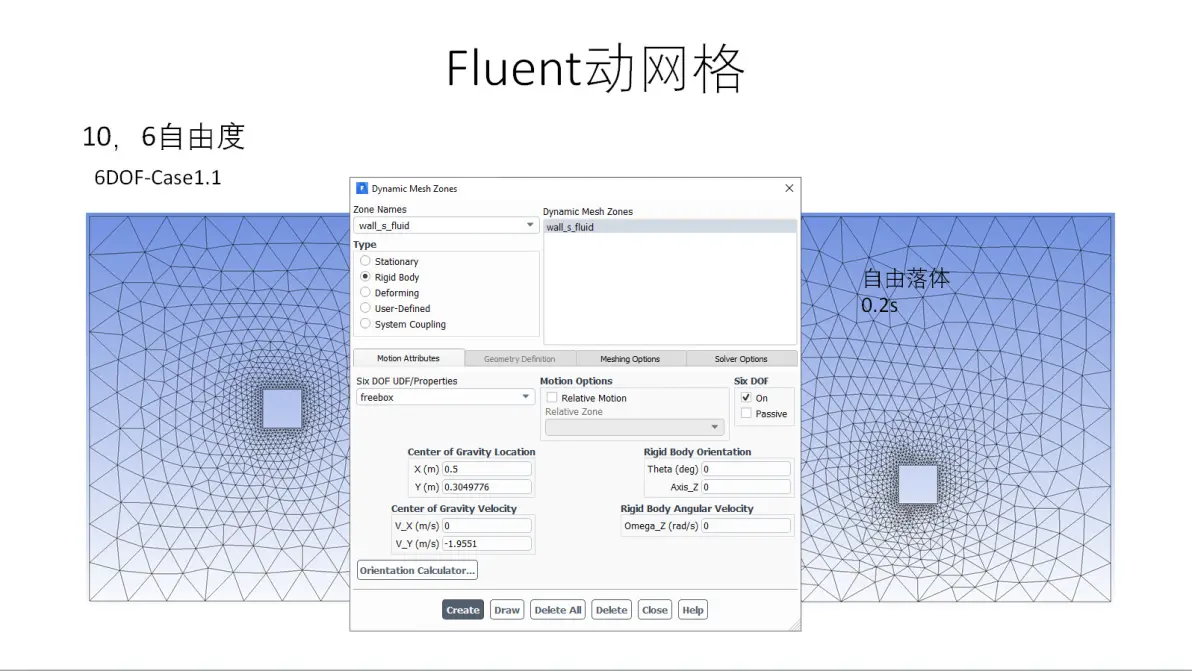Click the Delete All button
The width and height of the screenshot is (1192, 671).
click(558, 610)
